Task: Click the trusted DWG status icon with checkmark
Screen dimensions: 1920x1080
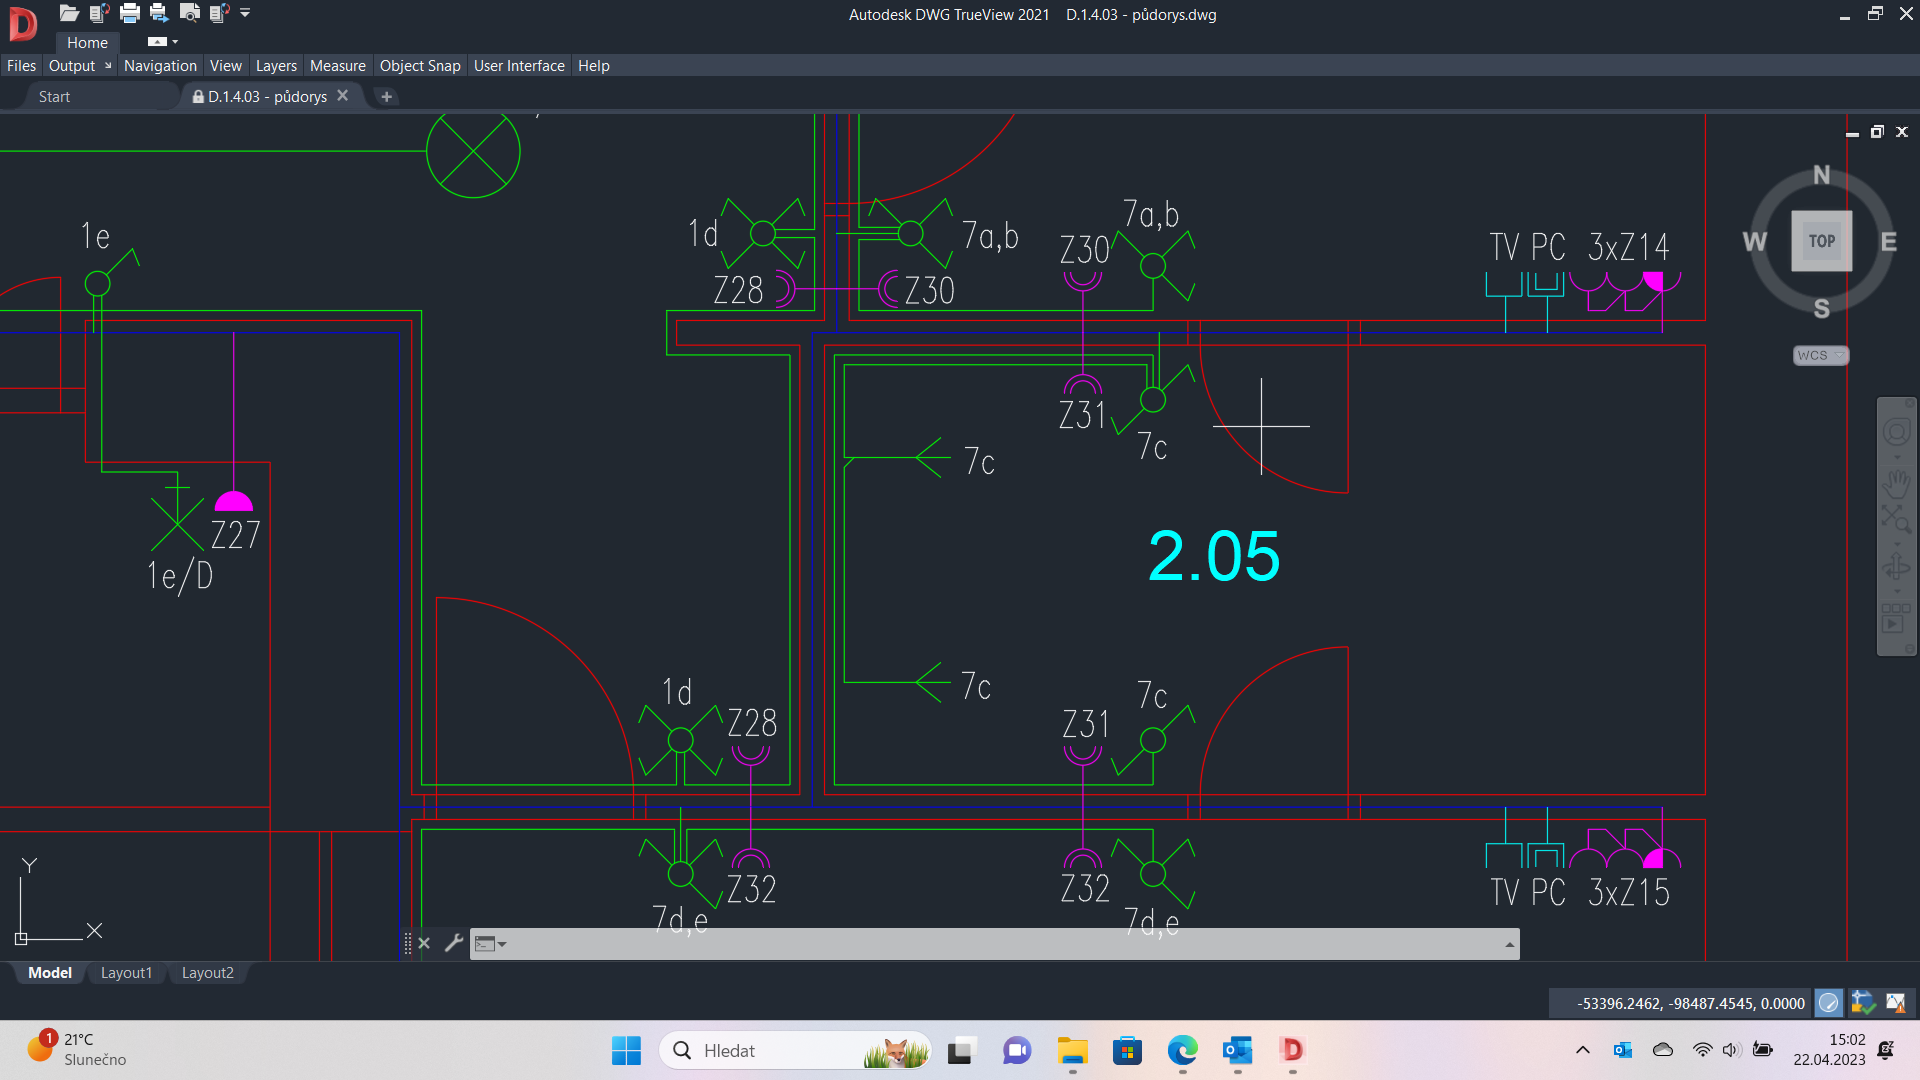Action: [x=1862, y=1002]
